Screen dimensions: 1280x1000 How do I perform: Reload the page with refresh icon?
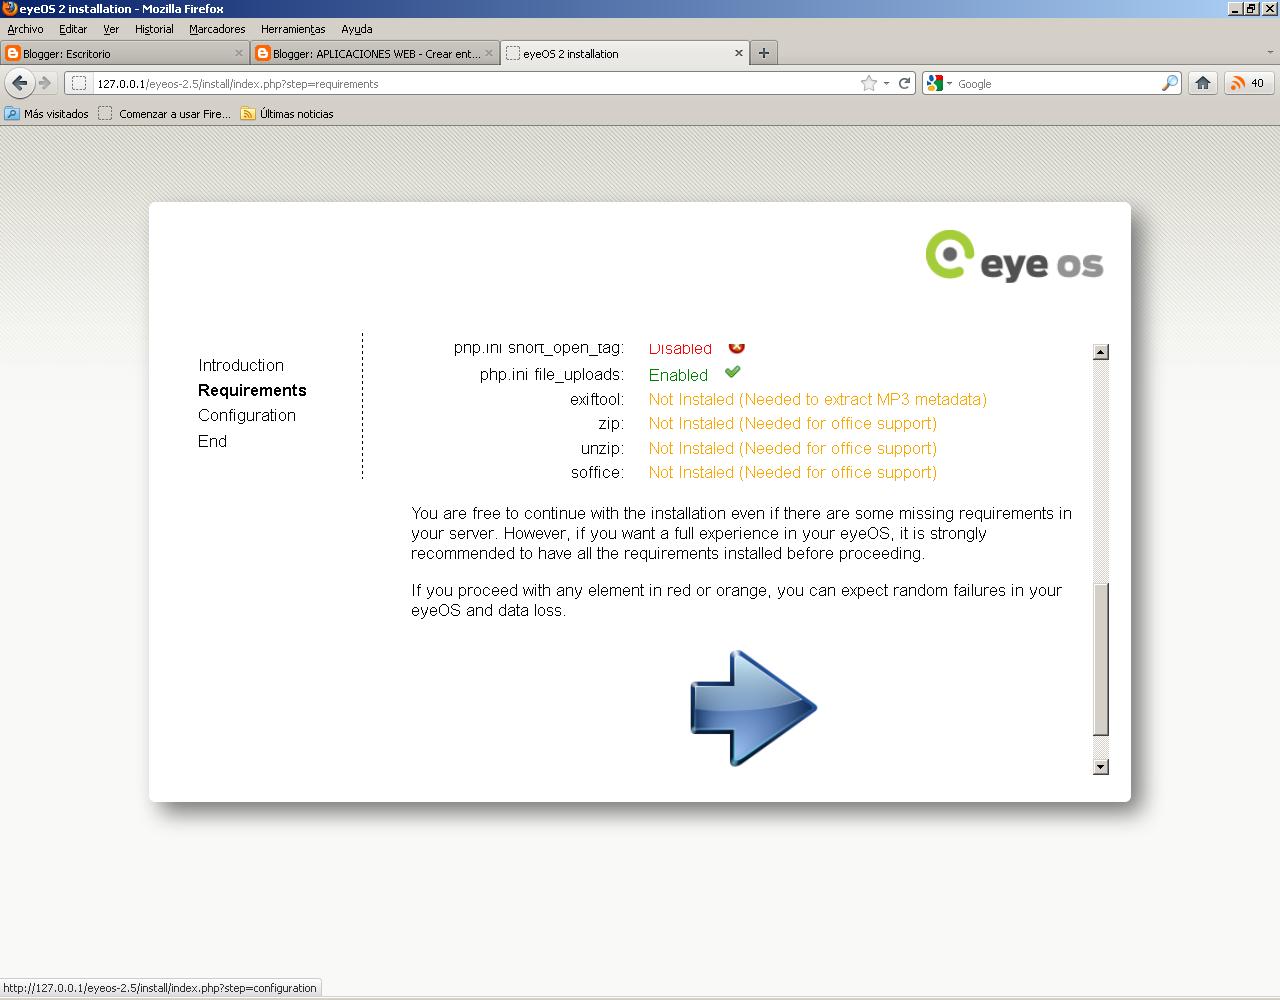pos(904,83)
